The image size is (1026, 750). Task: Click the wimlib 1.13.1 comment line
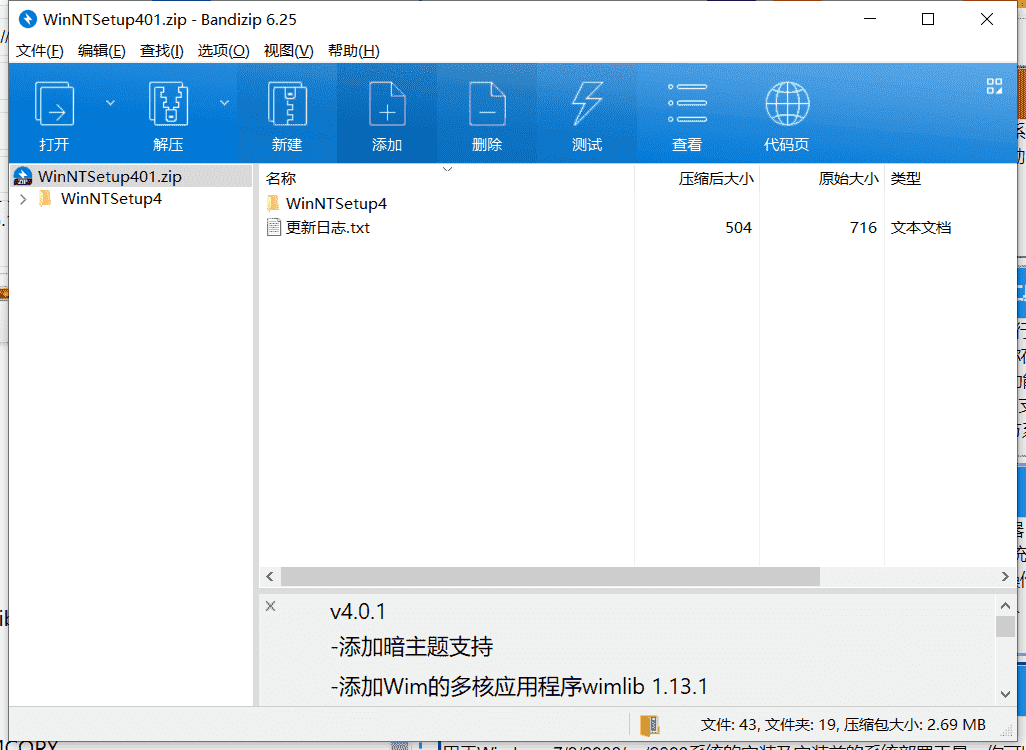519,687
